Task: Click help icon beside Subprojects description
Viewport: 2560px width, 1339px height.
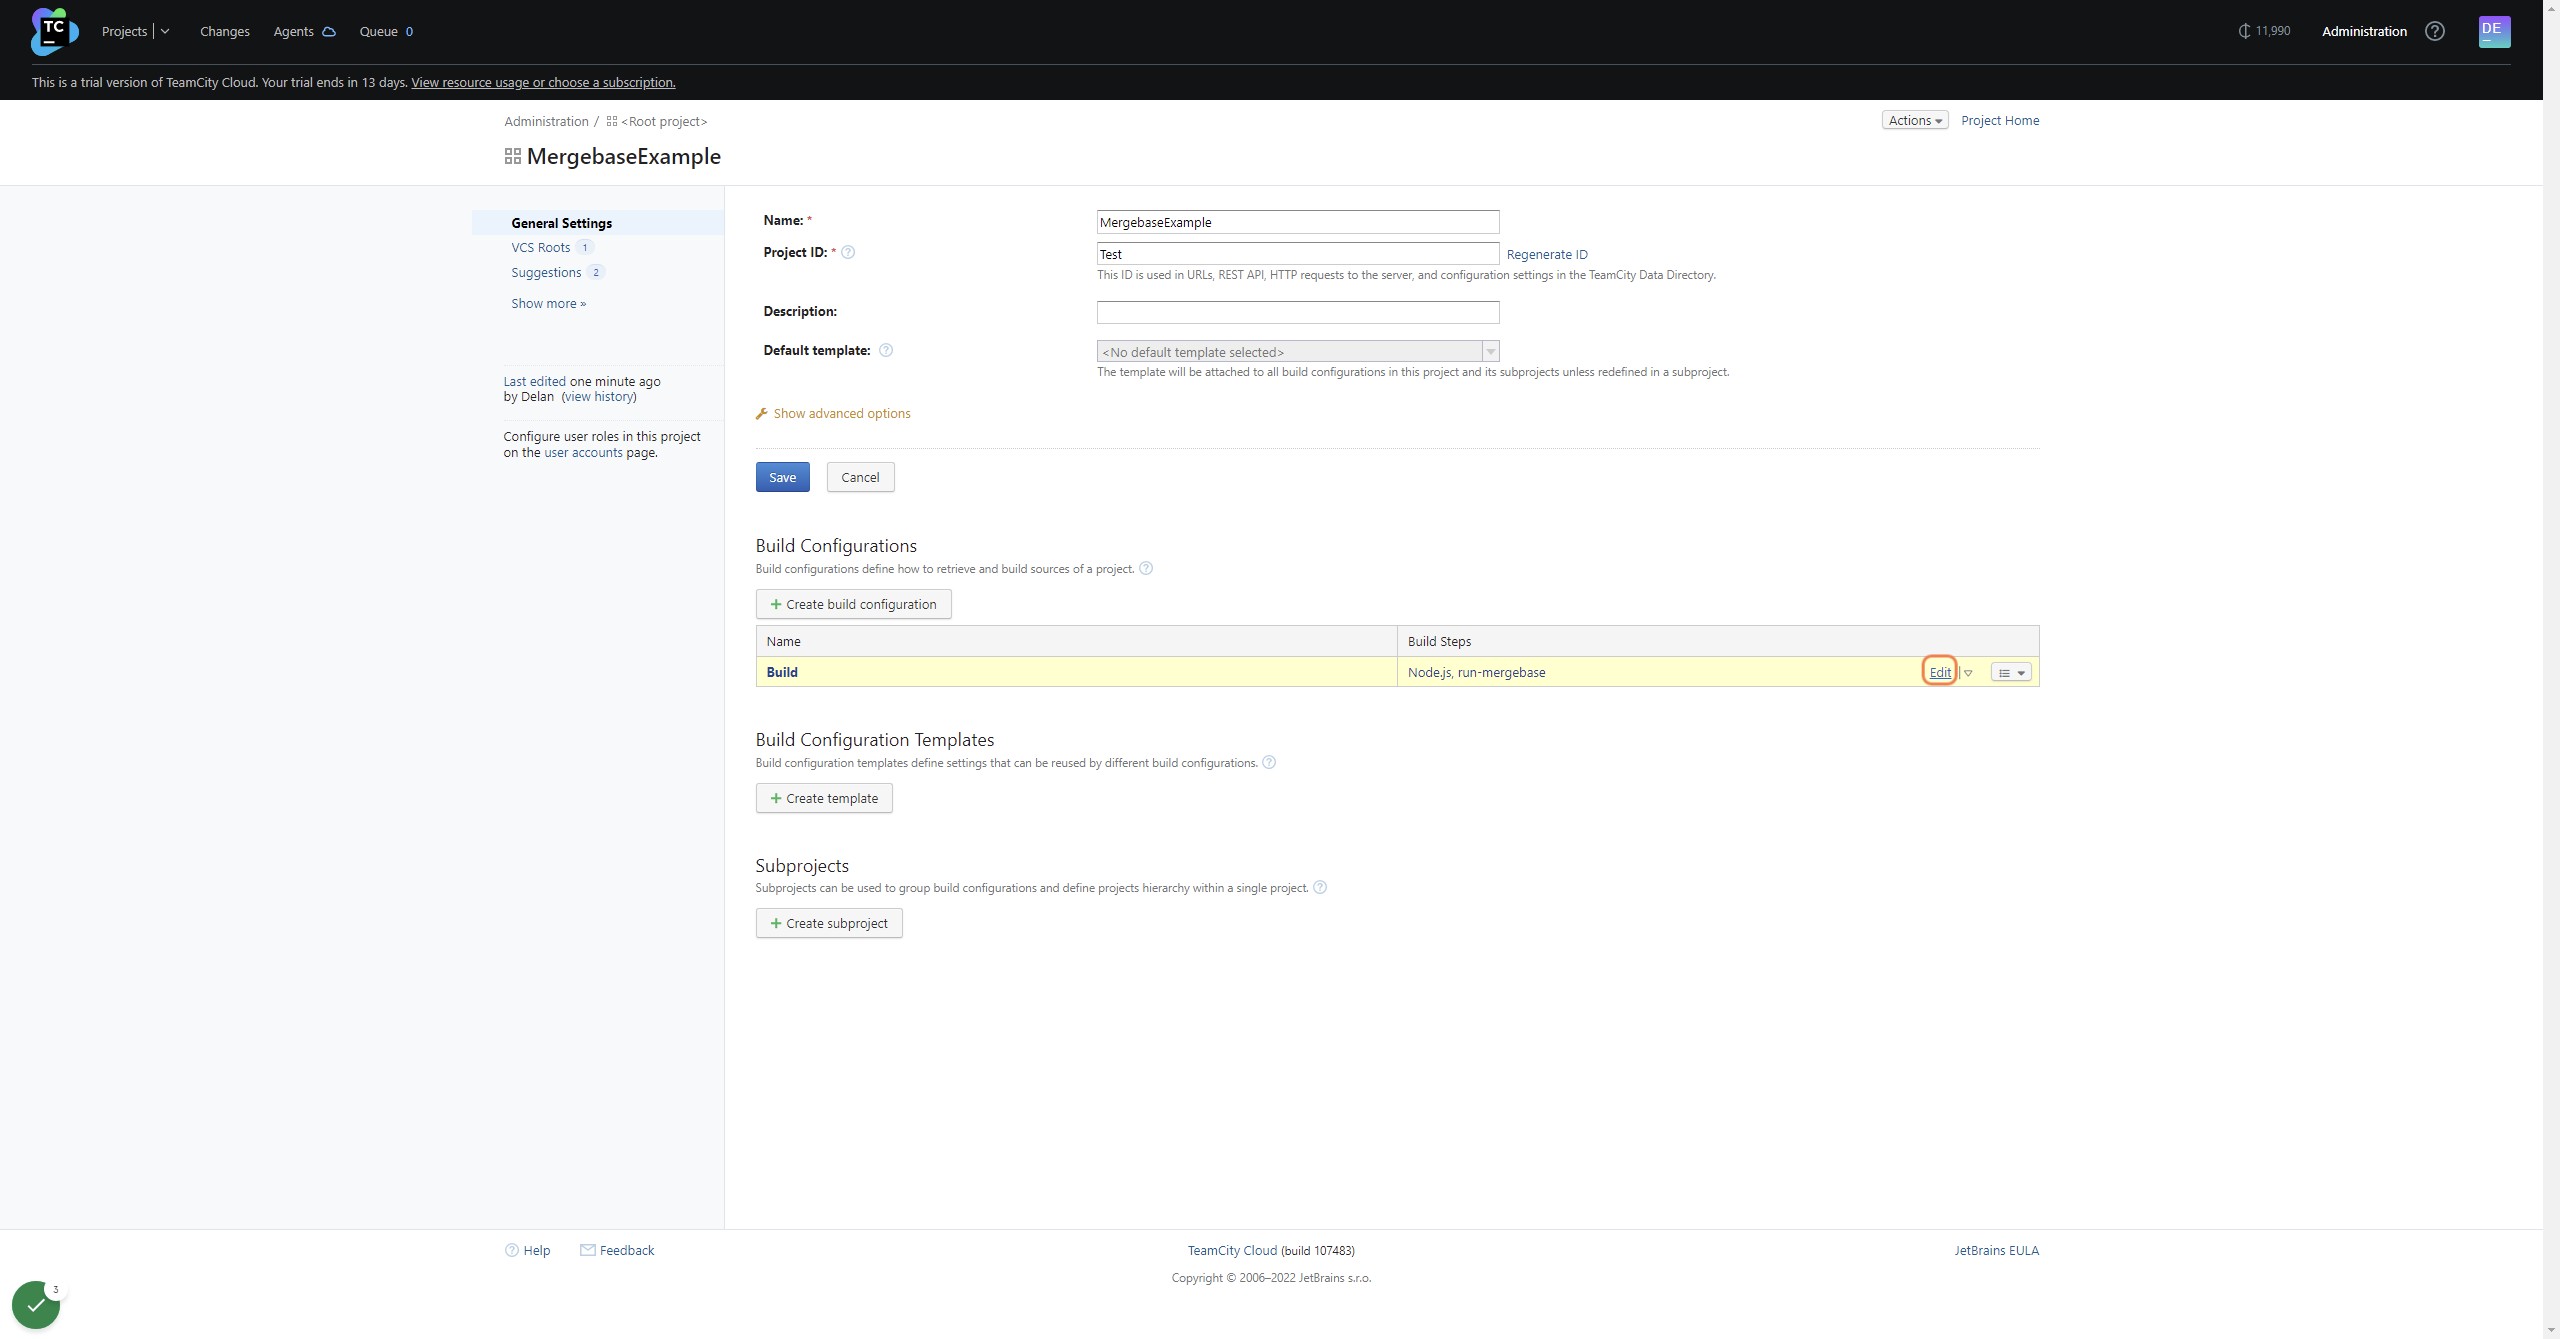Action: pos(1320,887)
